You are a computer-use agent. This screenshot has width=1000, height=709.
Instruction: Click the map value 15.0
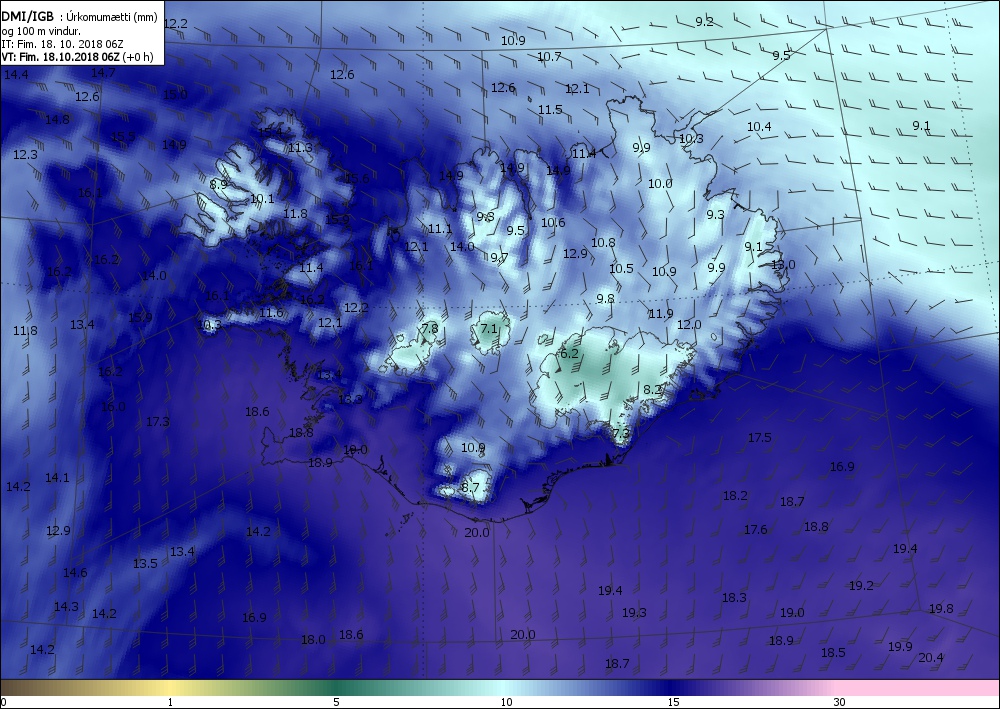click(x=175, y=94)
